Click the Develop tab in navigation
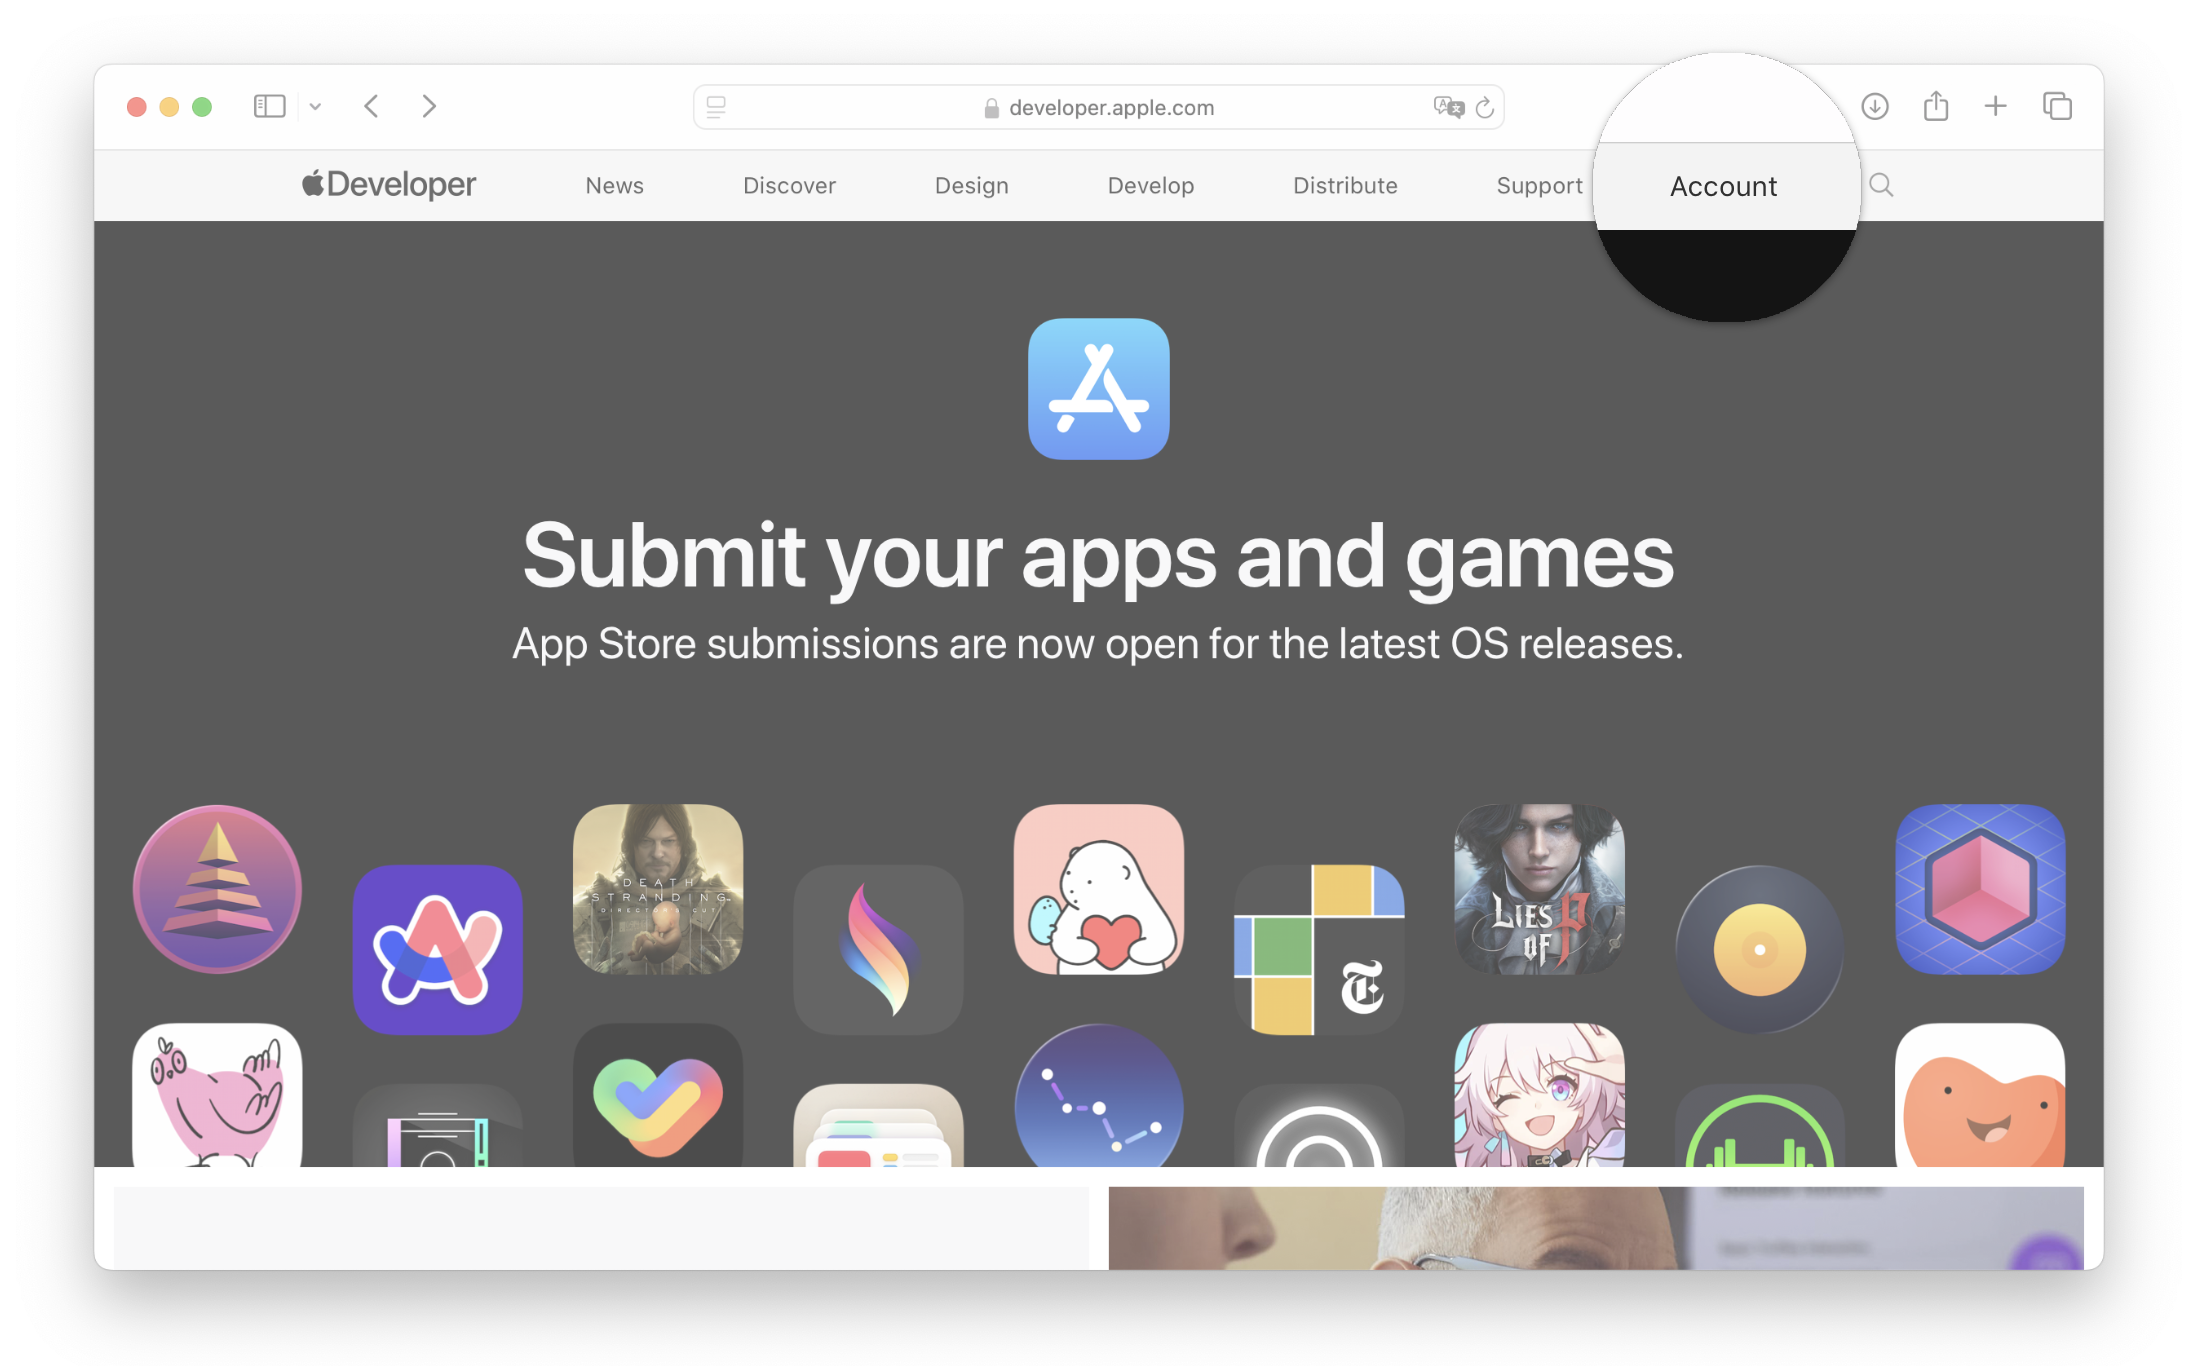Image resolution: width=2200 pixels, height=1366 pixels. [x=1150, y=187]
